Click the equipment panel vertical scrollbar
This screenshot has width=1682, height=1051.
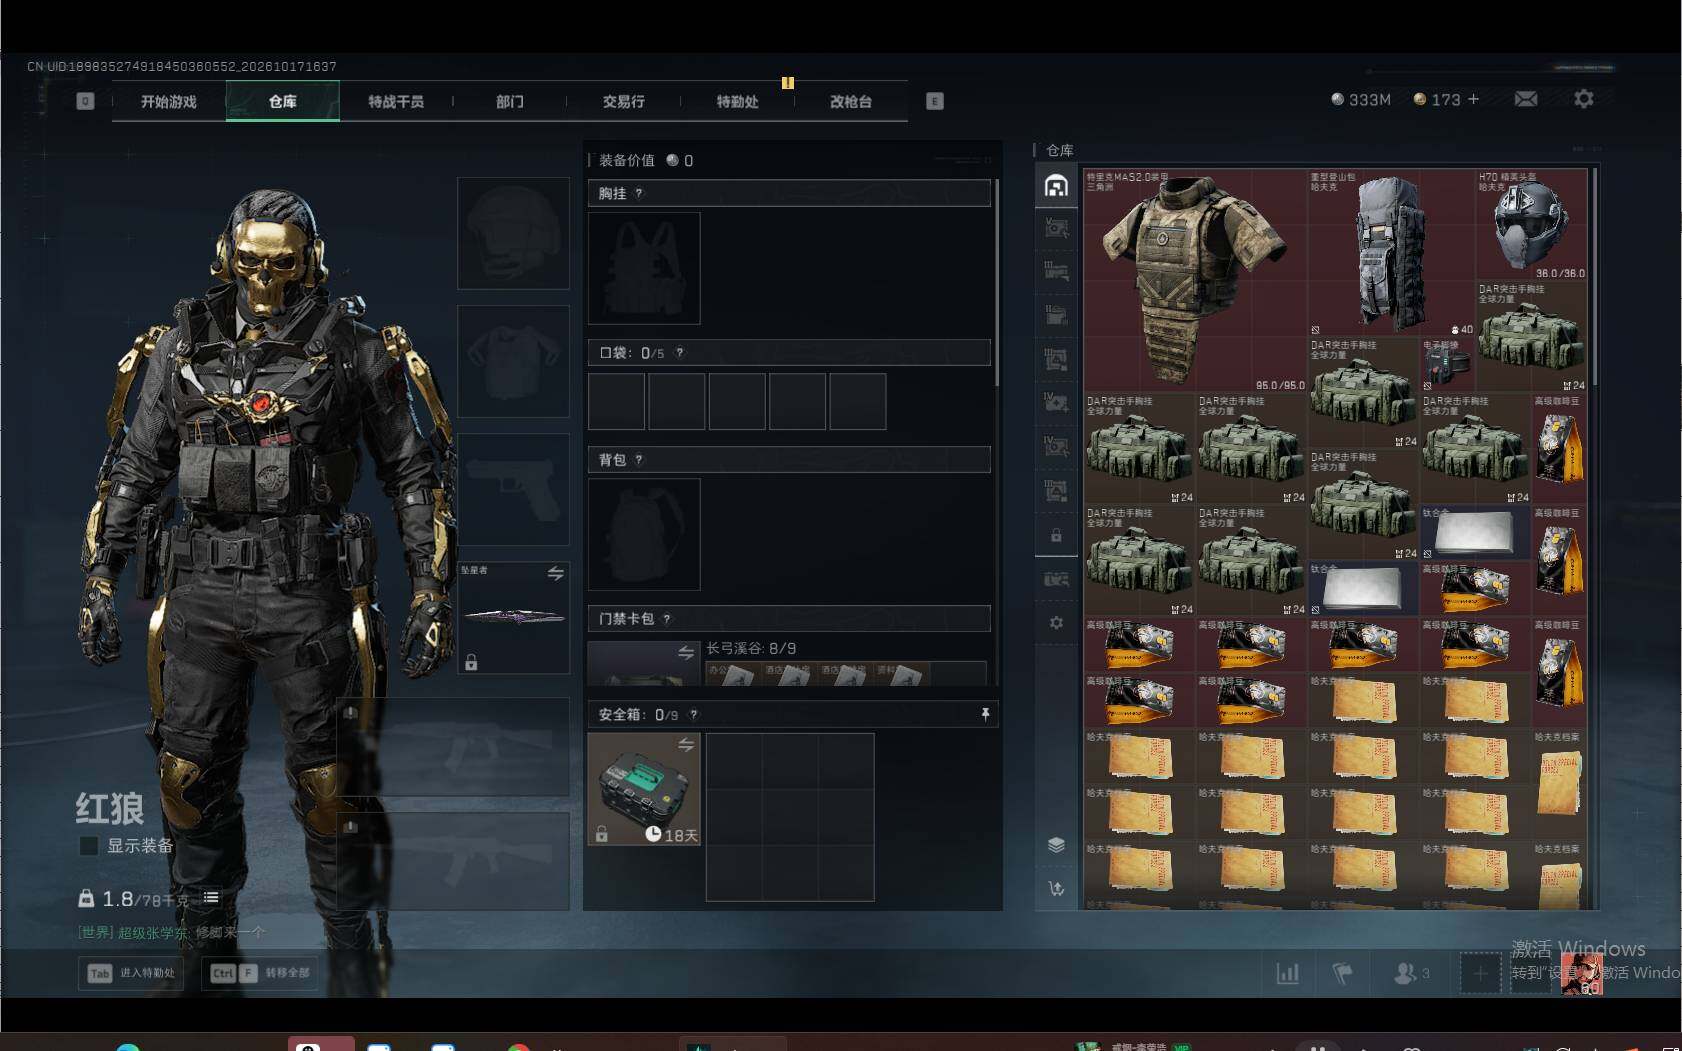point(996,283)
